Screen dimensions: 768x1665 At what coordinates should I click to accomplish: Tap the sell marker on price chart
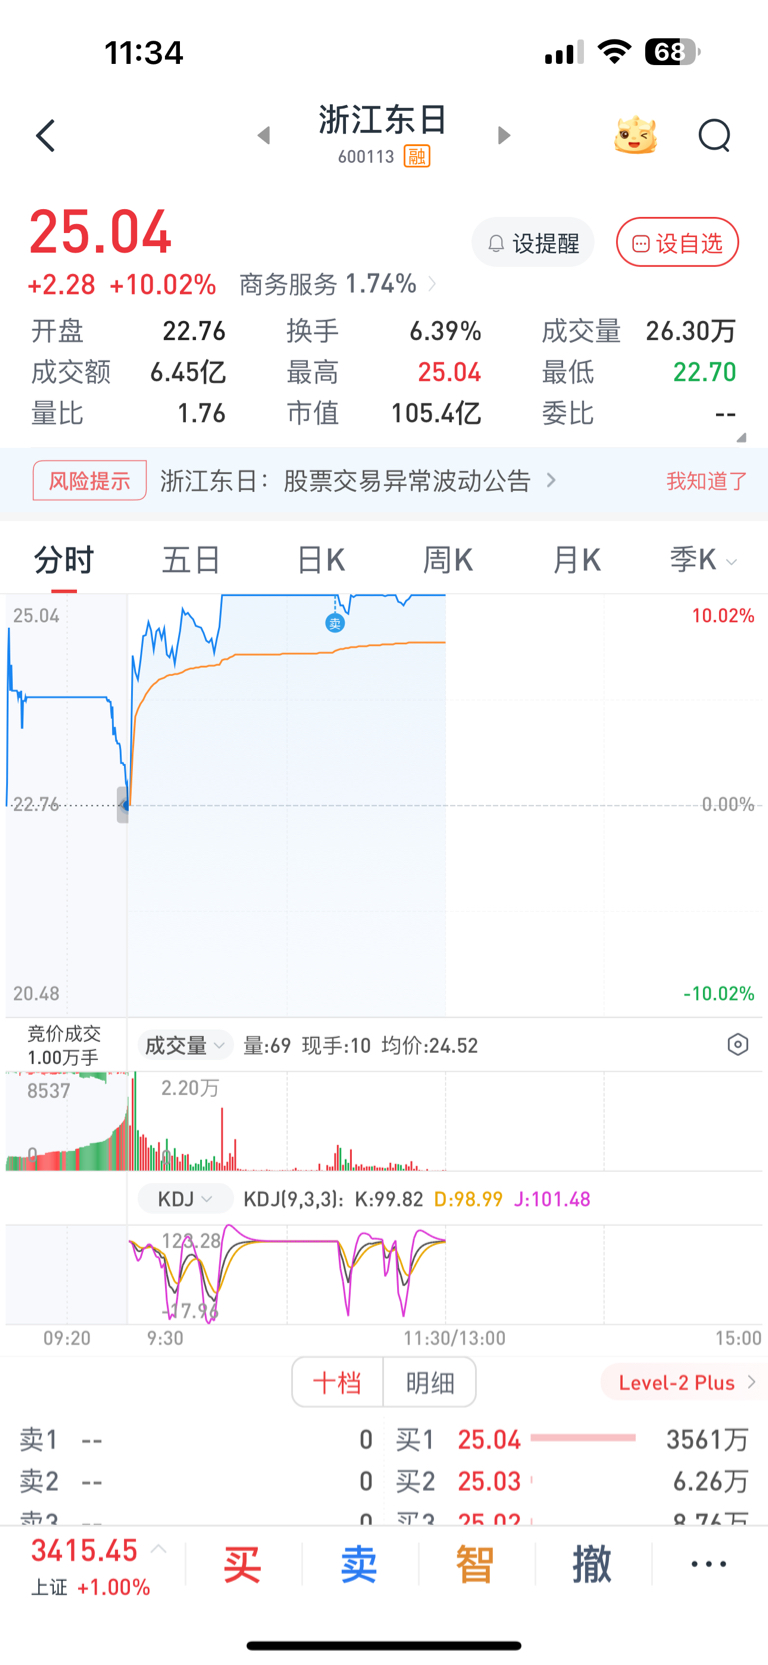click(x=335, y=623)
